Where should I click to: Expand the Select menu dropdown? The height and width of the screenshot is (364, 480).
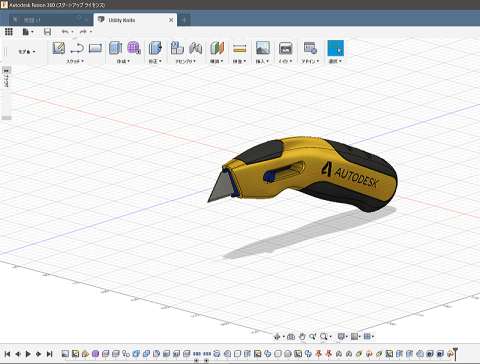(x=335, y=61)
